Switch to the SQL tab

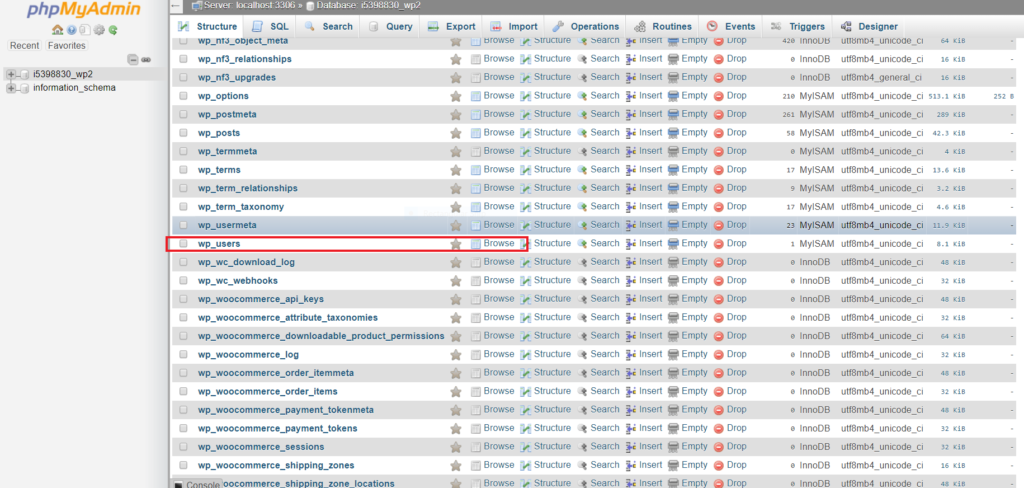coord(270,27)
